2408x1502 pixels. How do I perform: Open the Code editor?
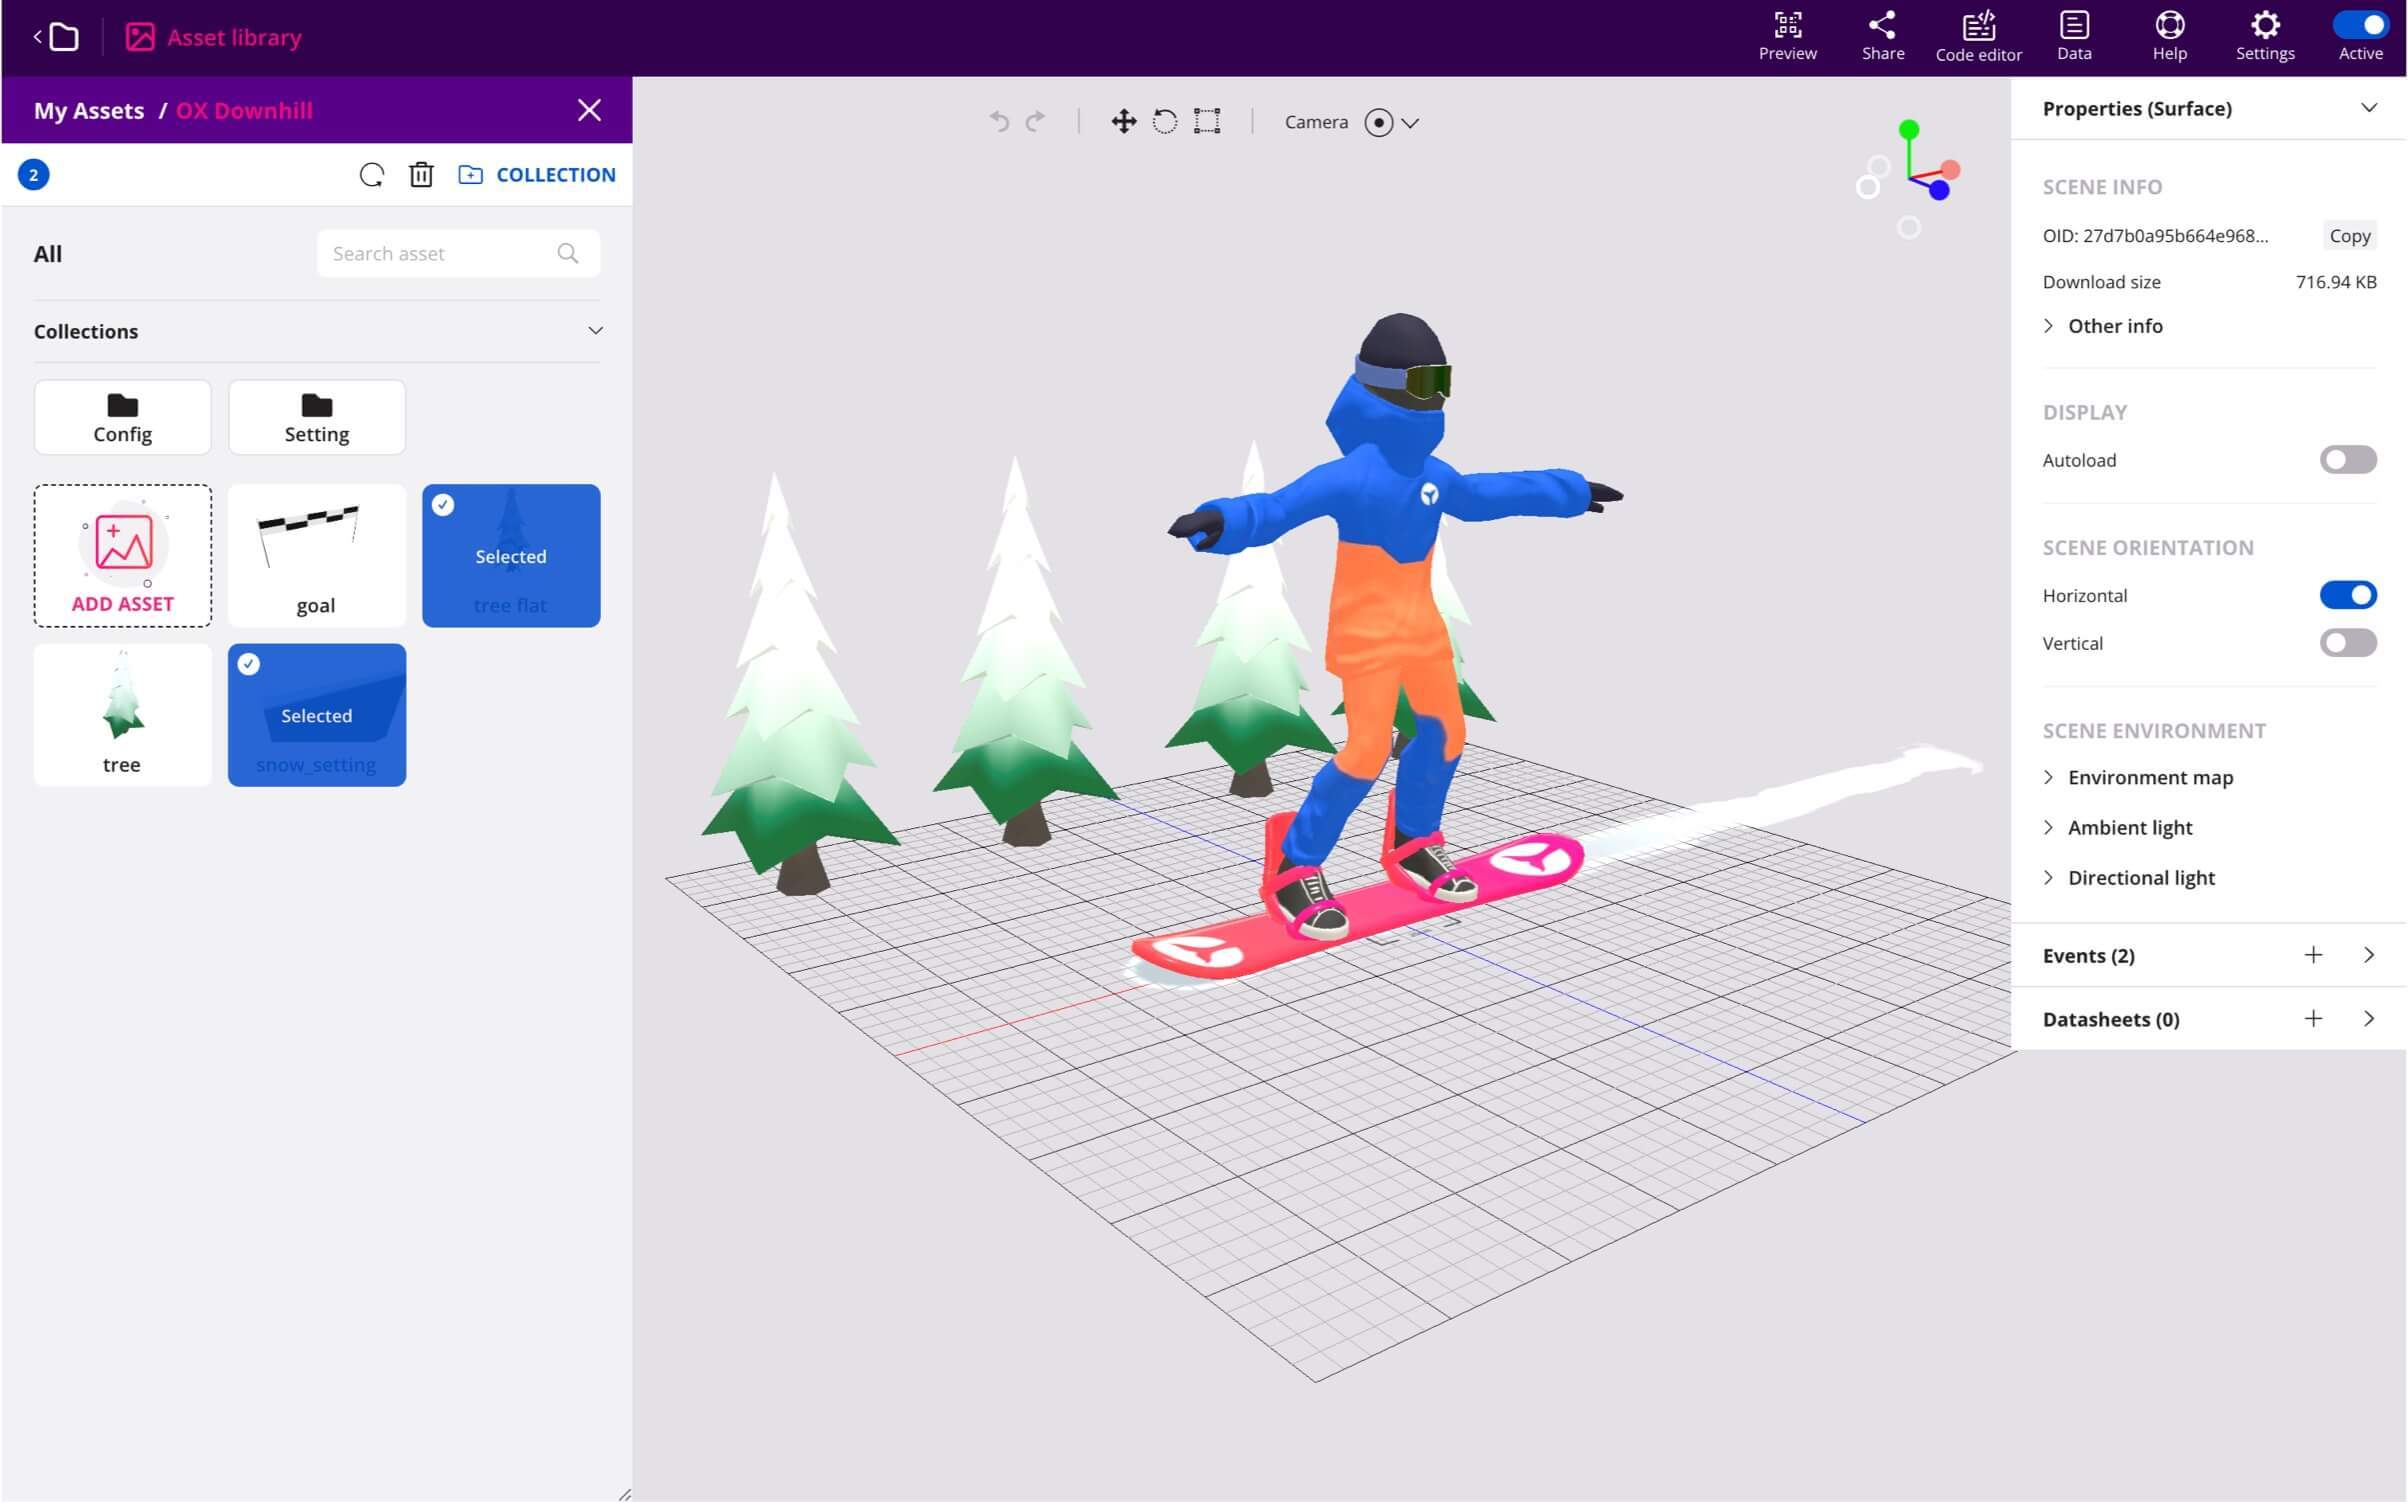[x=1978, y=37]
